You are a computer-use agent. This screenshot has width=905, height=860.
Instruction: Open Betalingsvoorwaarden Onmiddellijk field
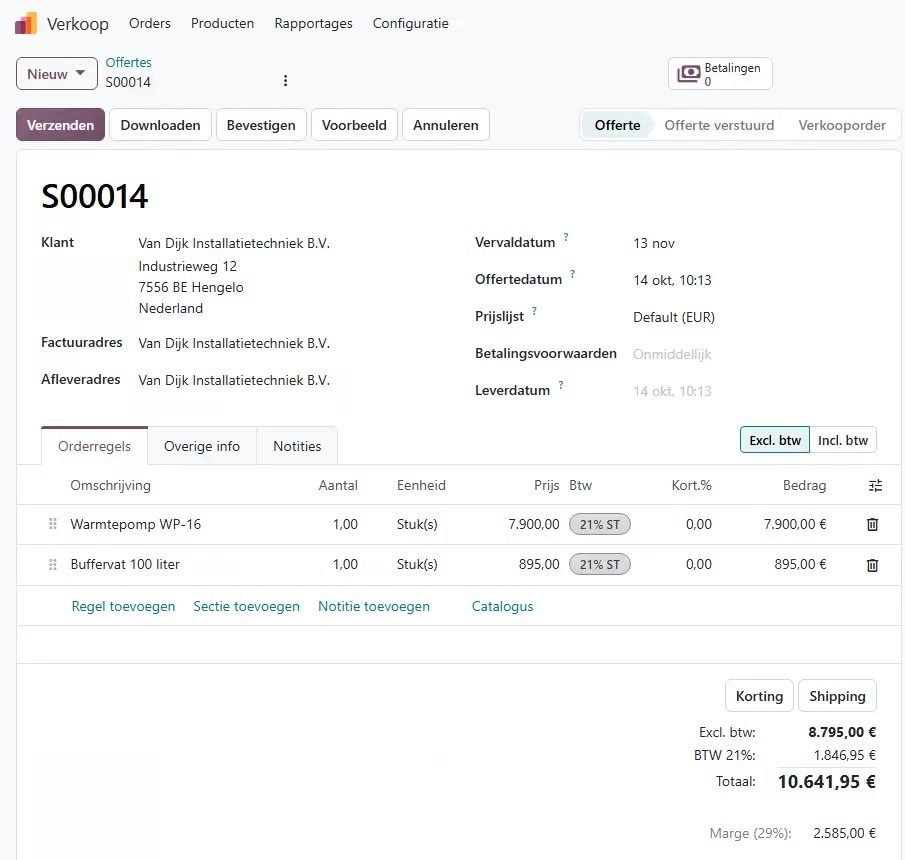[672, 354]
